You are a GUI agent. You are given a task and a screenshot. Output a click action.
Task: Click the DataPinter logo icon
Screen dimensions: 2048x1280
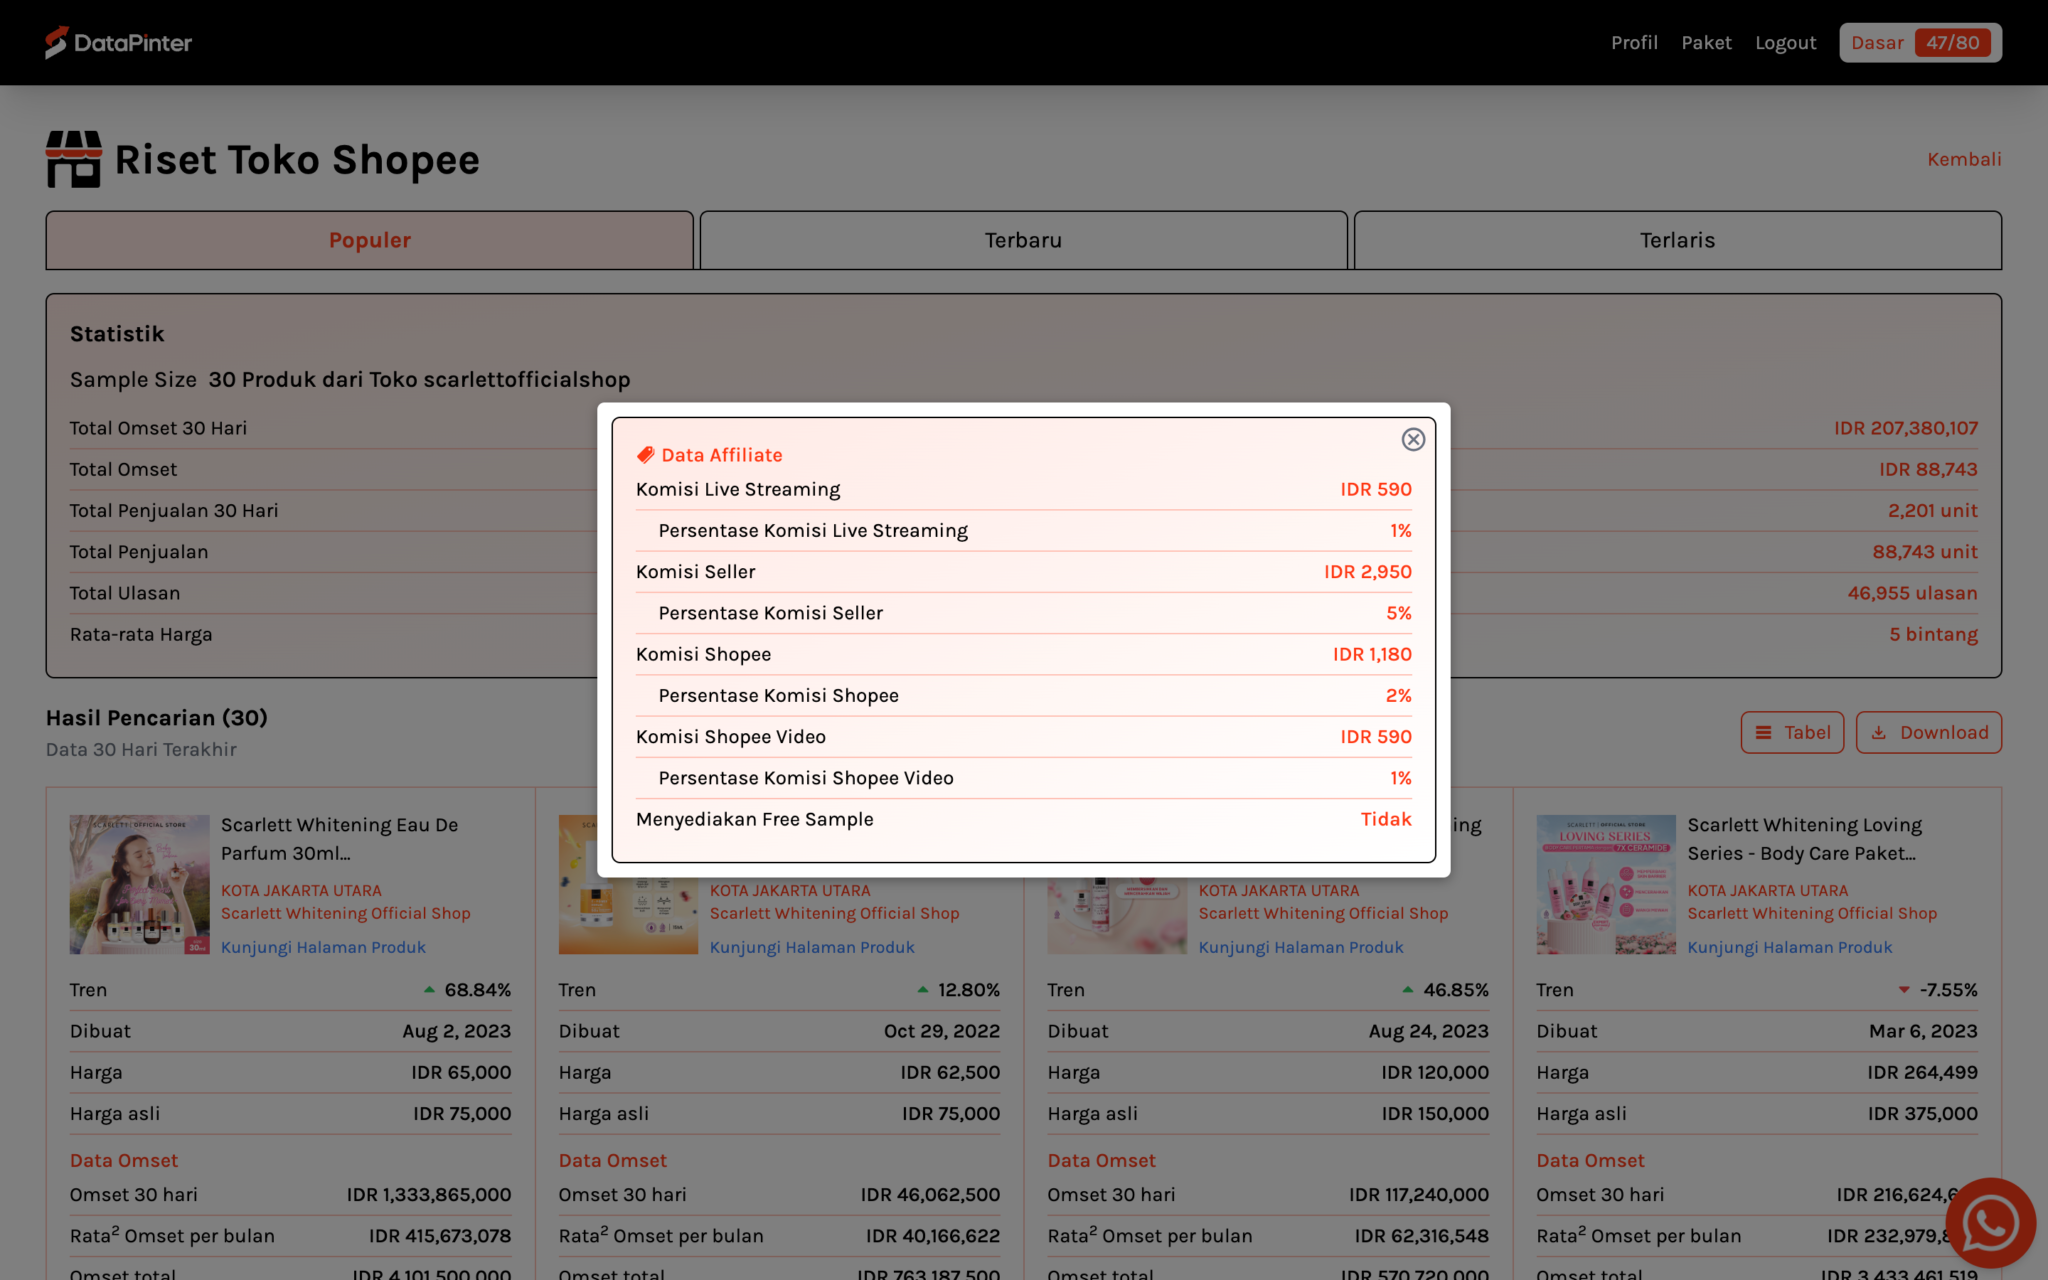click(57, 42)
